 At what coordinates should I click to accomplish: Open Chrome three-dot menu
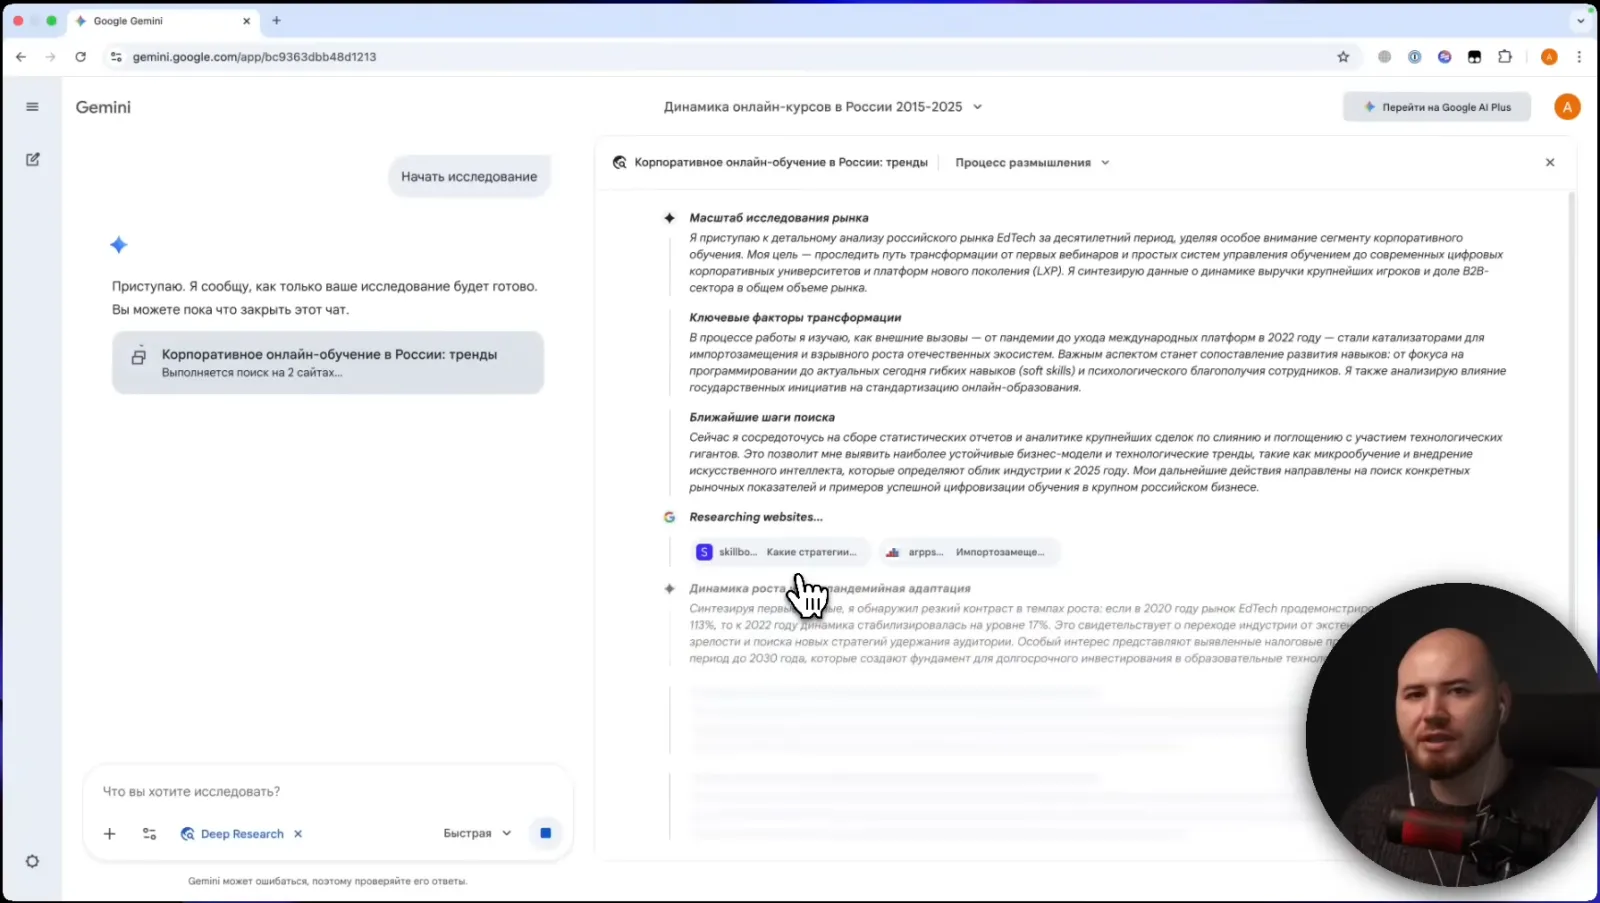[1579, 57]
